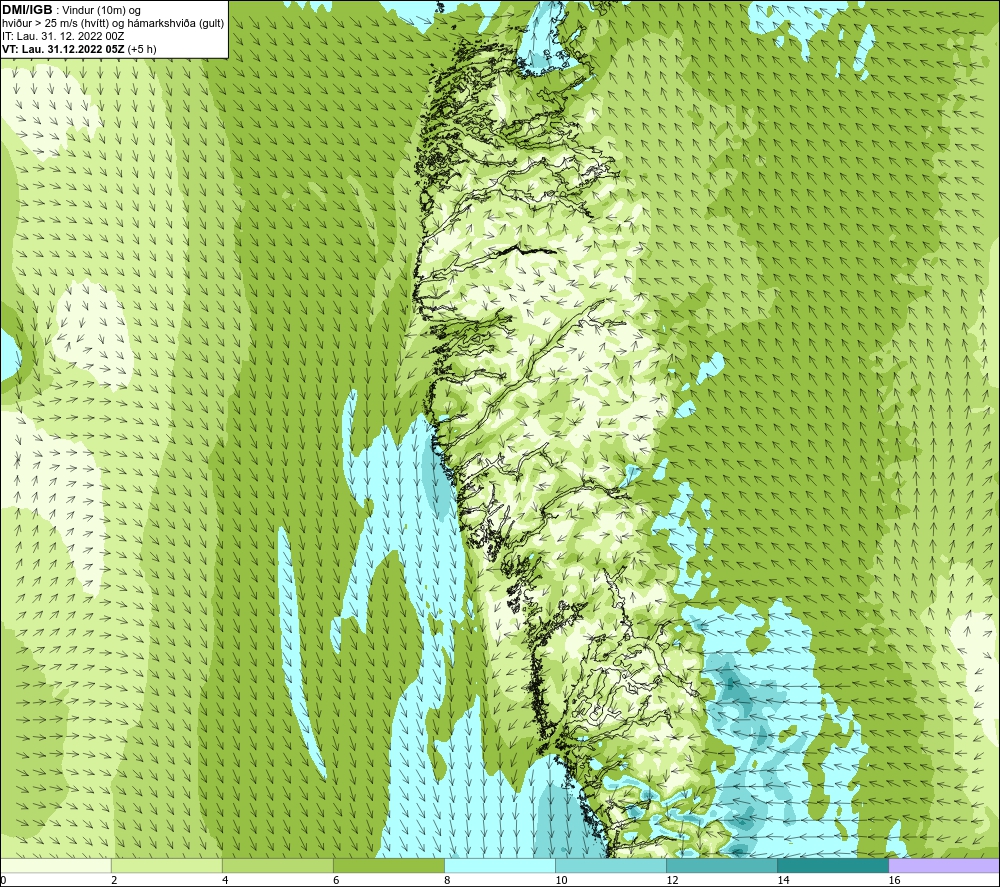Click the 'IT: Lau. 31. 12. 2022 00Z' line
This screenshot has height=887, width=1000.
63,36
